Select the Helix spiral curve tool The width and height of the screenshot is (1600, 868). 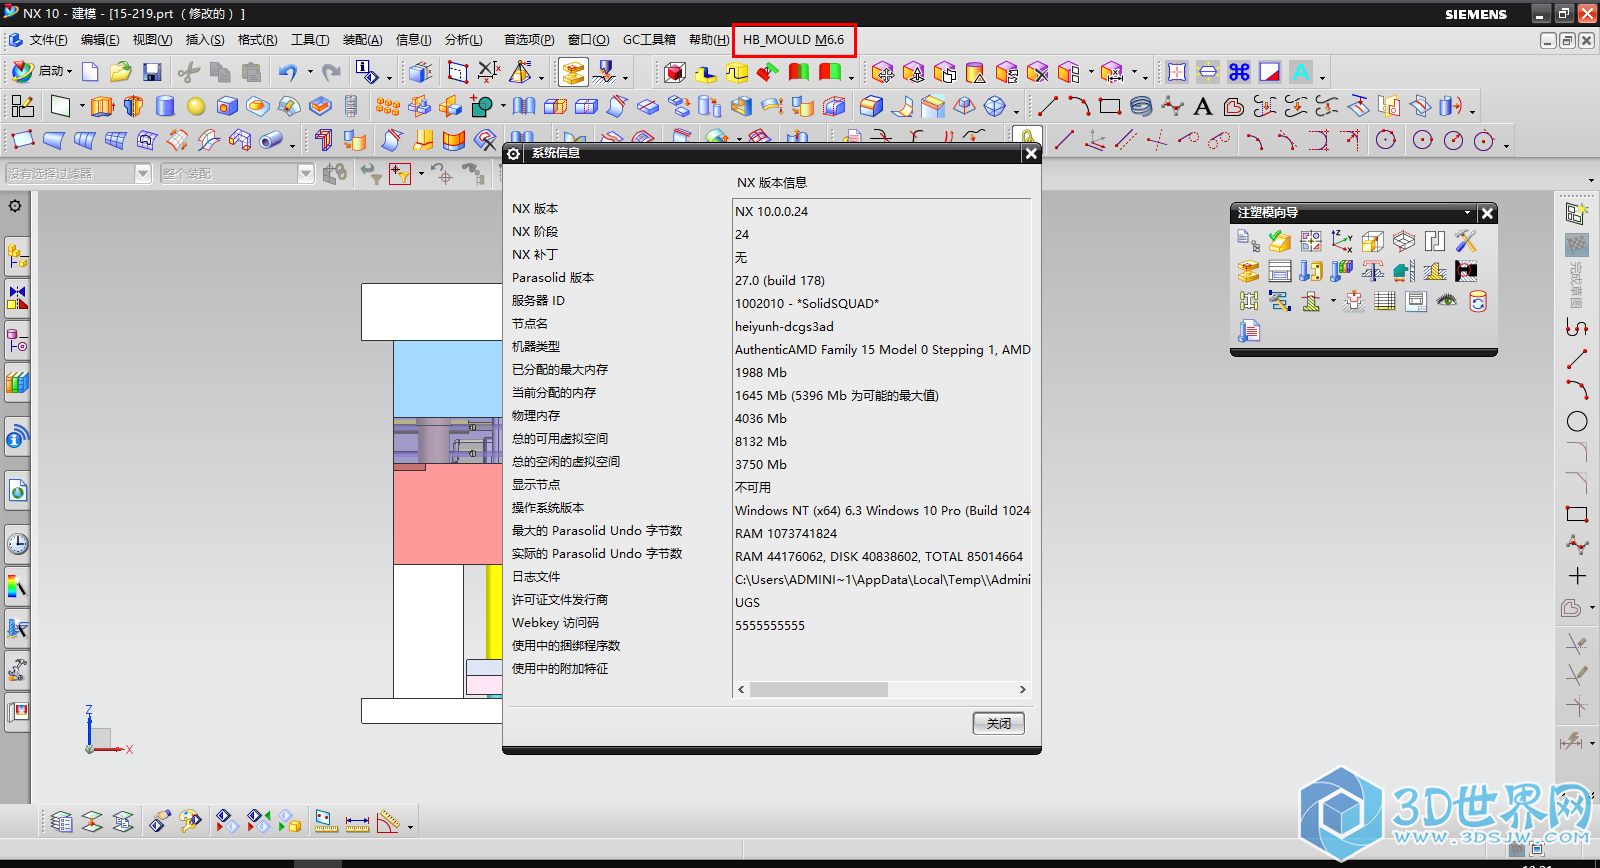[1141, 106]
